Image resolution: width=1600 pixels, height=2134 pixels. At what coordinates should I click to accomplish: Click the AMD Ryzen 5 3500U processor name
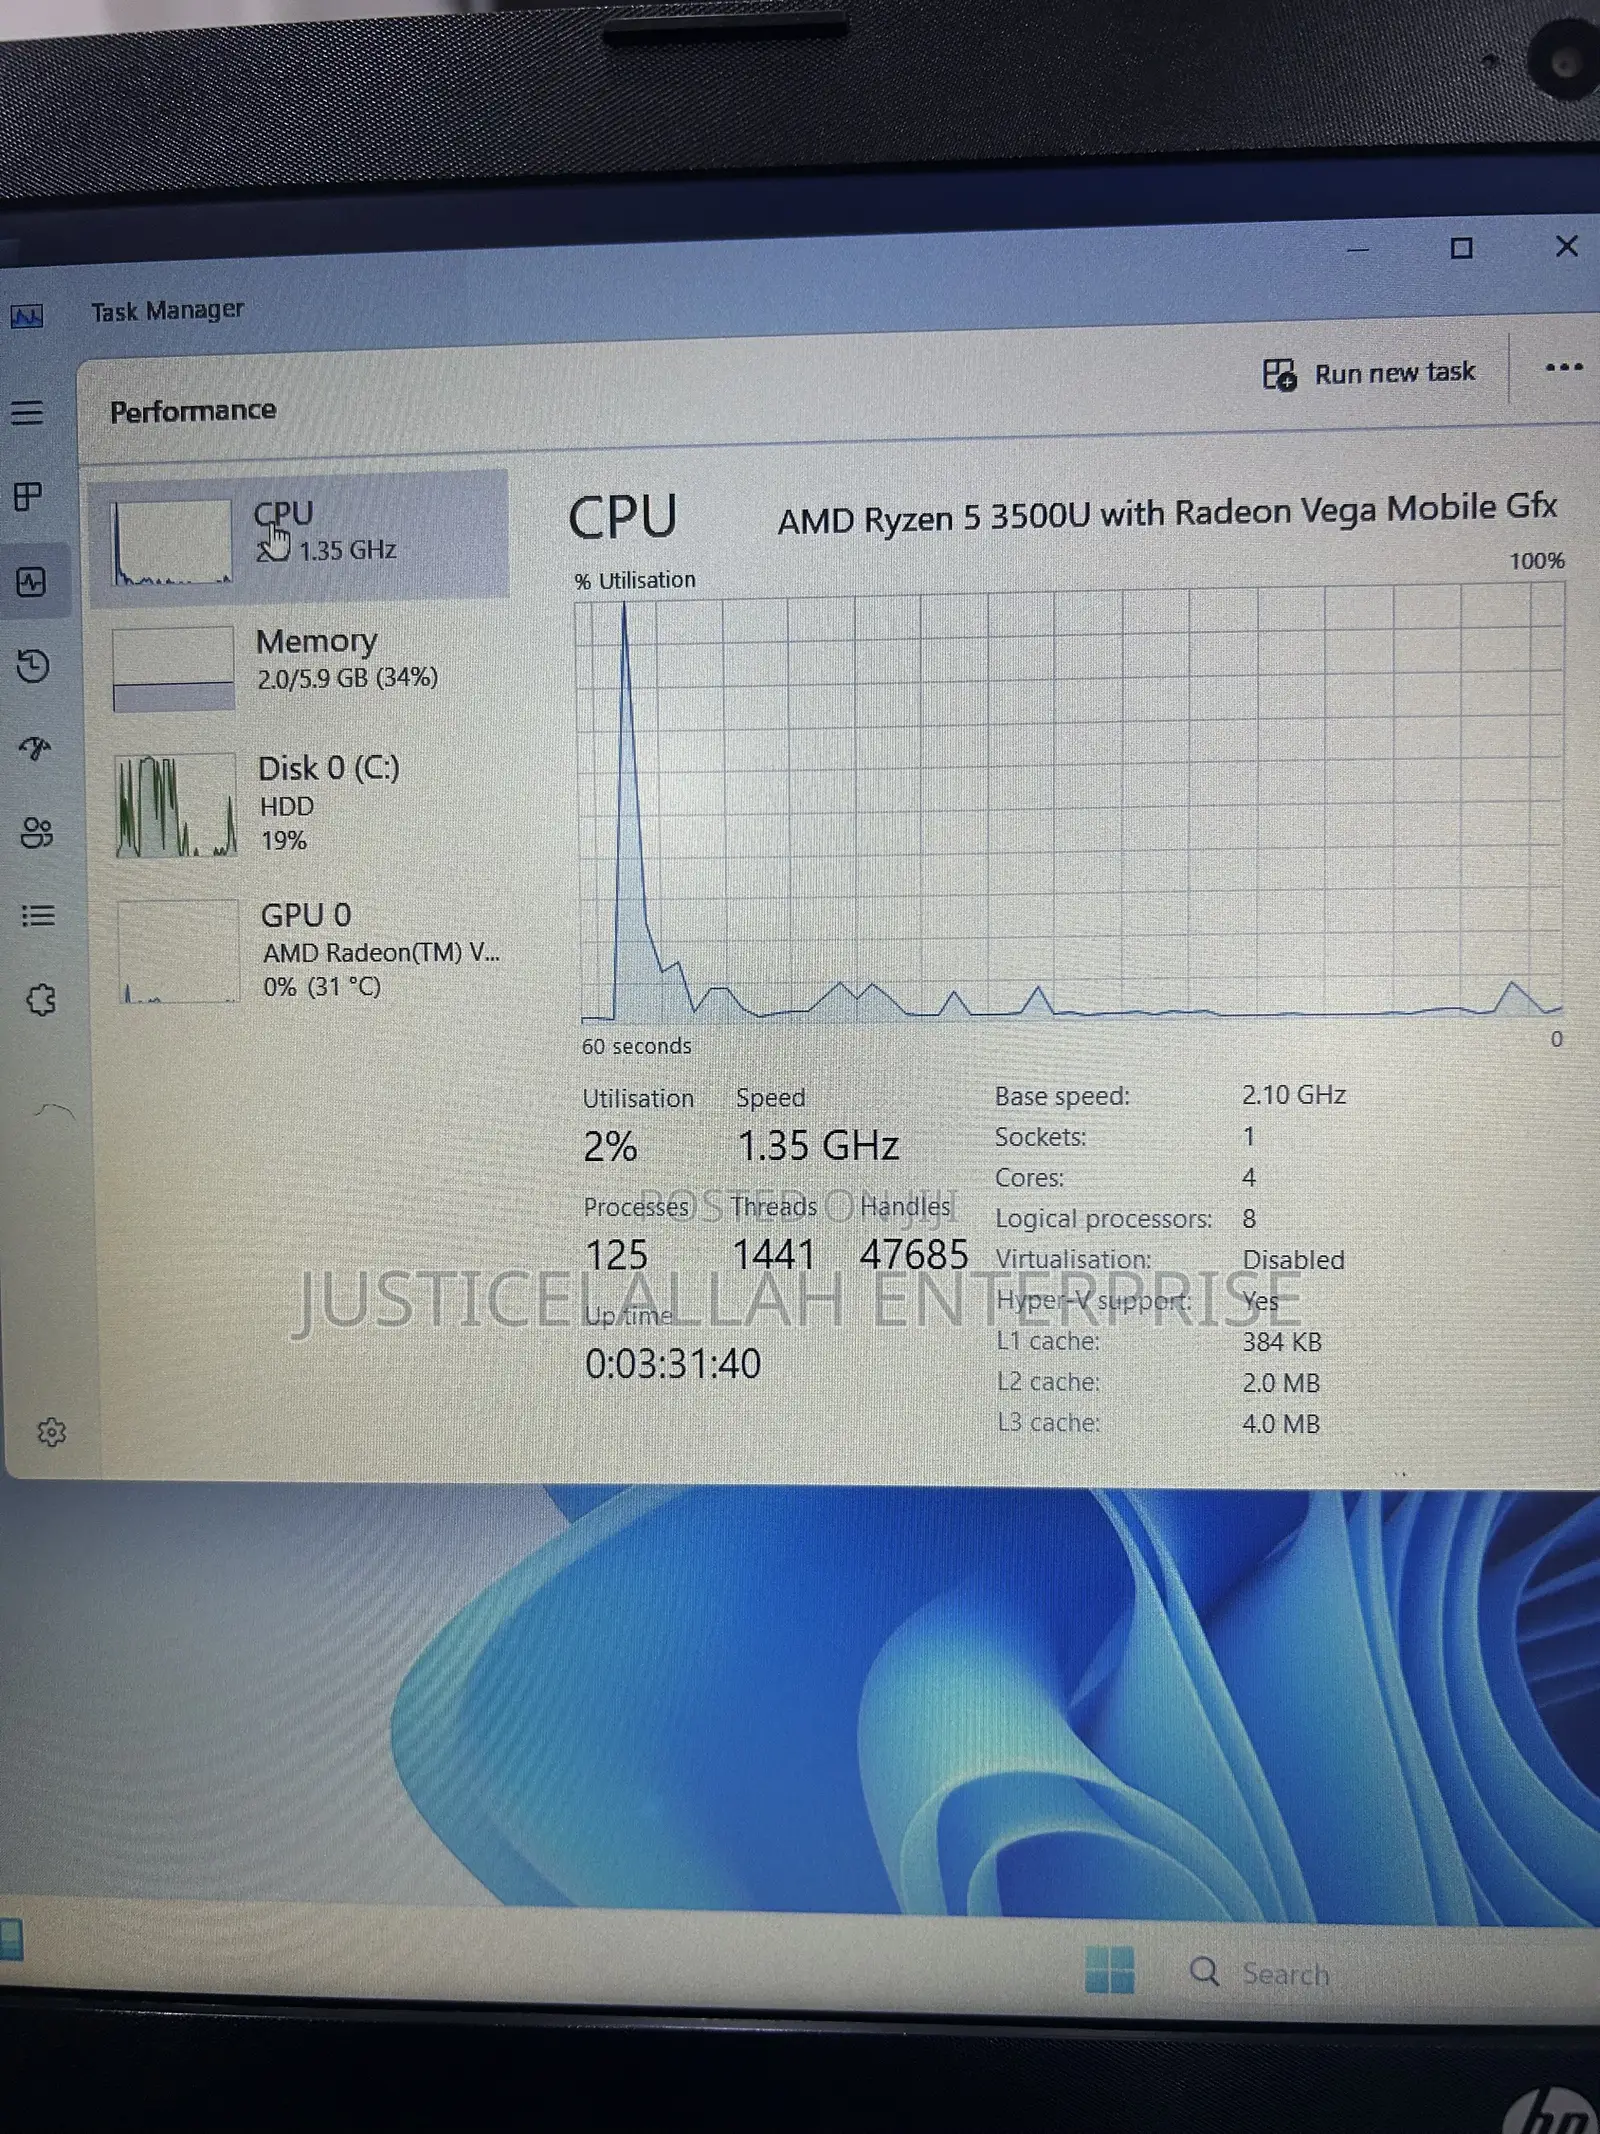click(x=1167, y=512)
